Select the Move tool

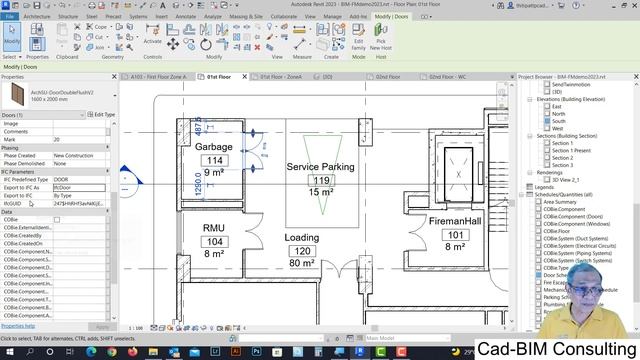pos(173,44)
